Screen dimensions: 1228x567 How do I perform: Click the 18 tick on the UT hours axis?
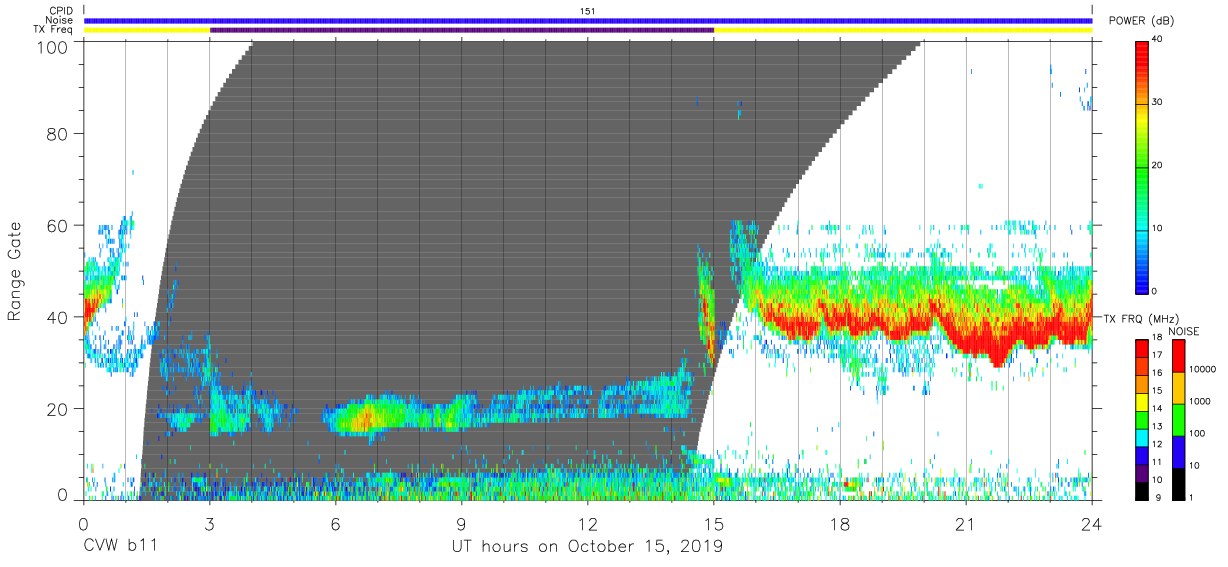tap(840, 524)
